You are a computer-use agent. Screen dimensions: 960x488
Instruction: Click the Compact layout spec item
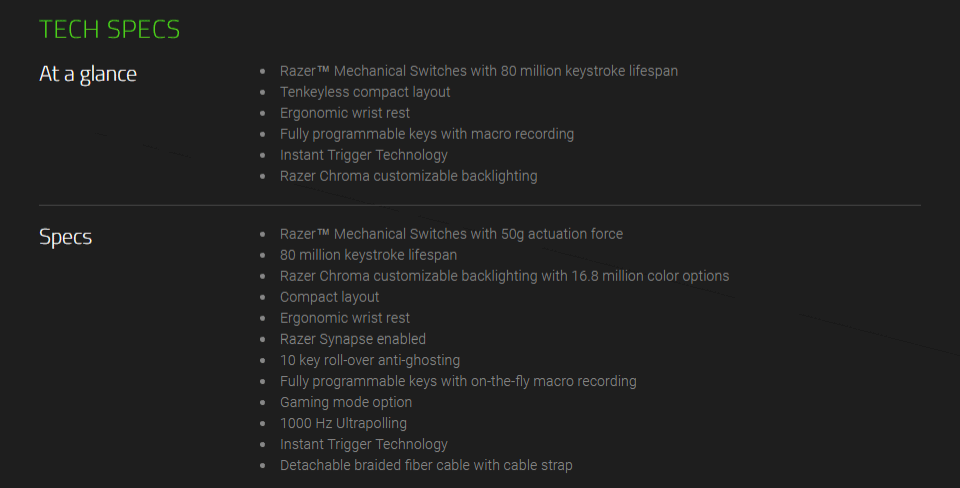tap(329, 297)
